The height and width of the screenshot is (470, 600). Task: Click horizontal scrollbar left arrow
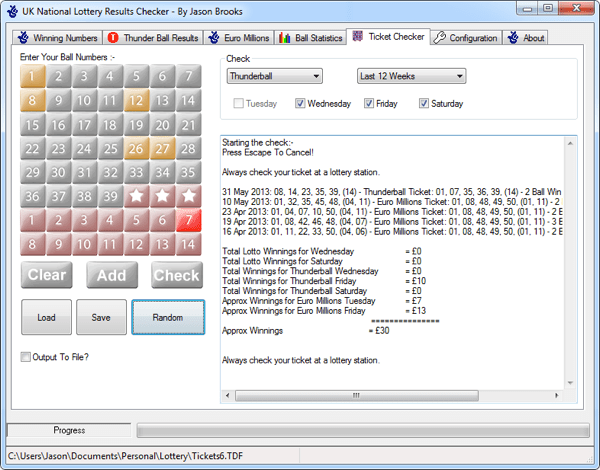228,395
